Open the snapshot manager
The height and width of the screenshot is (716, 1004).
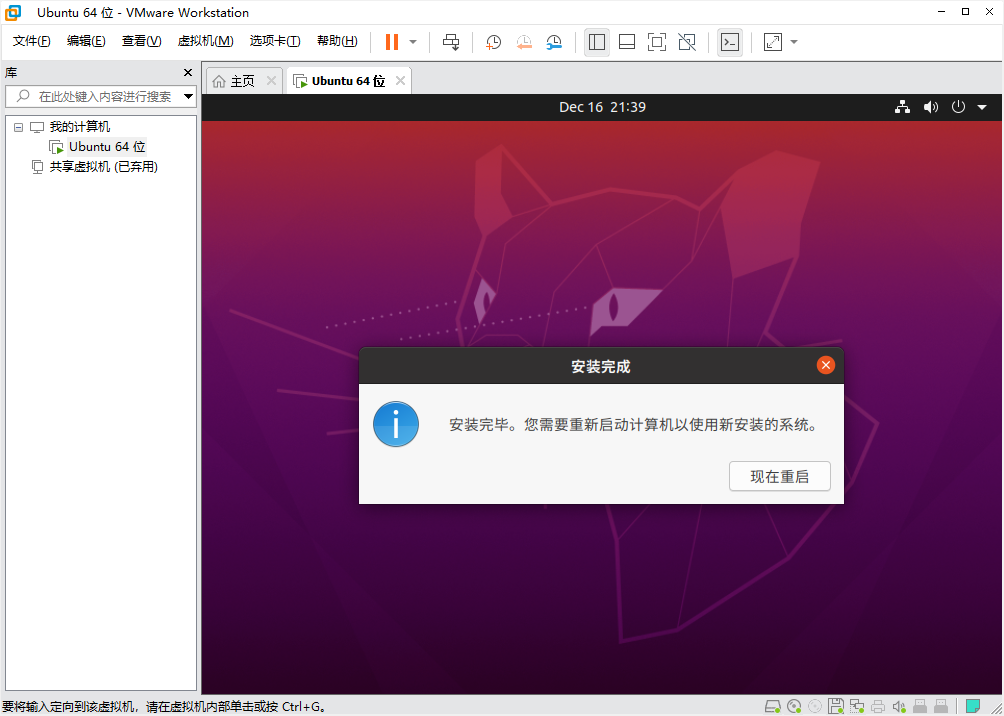(554, 42)
